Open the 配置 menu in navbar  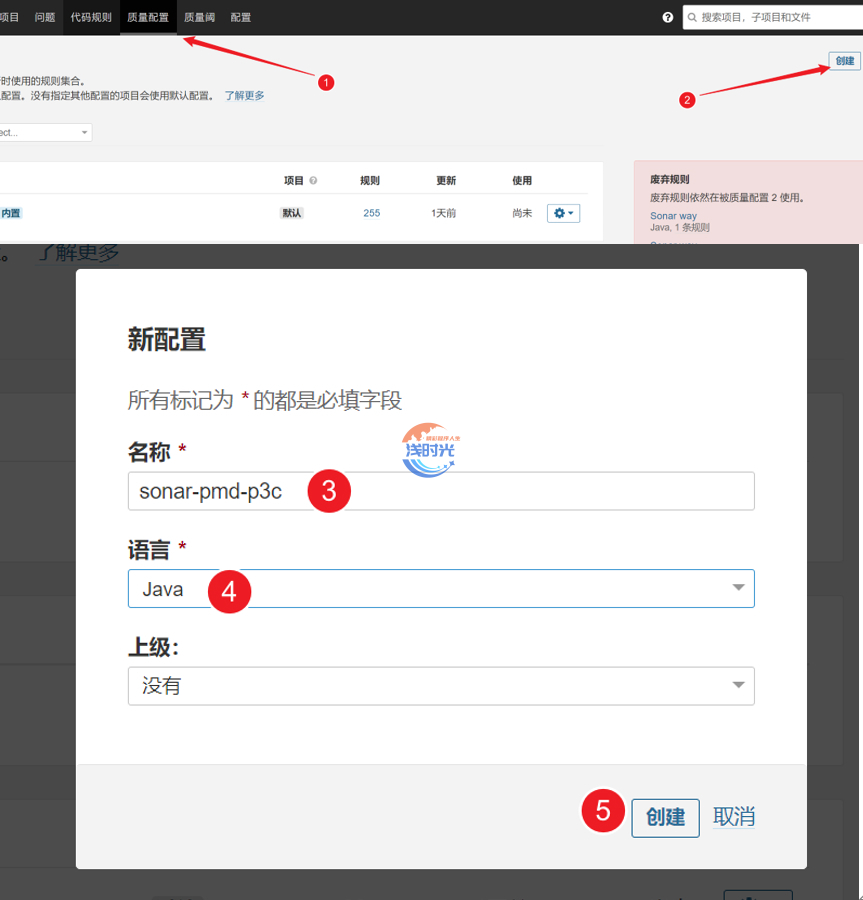pos(241,17)
